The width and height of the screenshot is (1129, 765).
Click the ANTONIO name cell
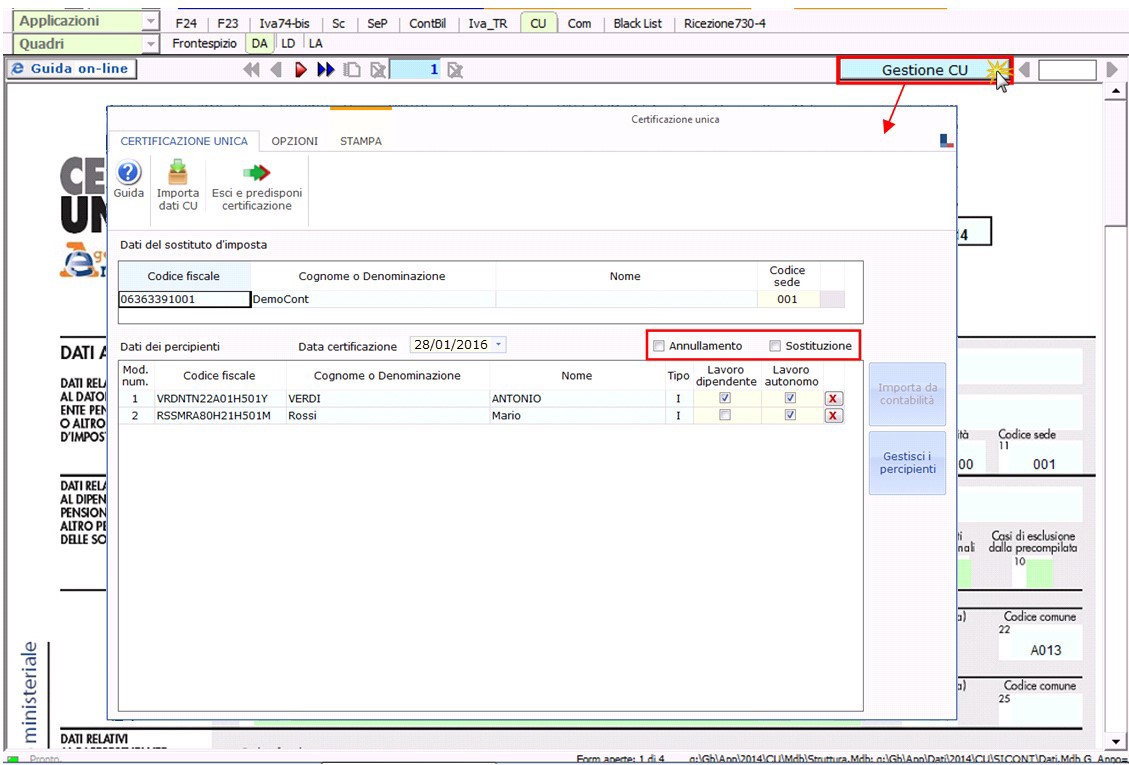pos(576,398)
